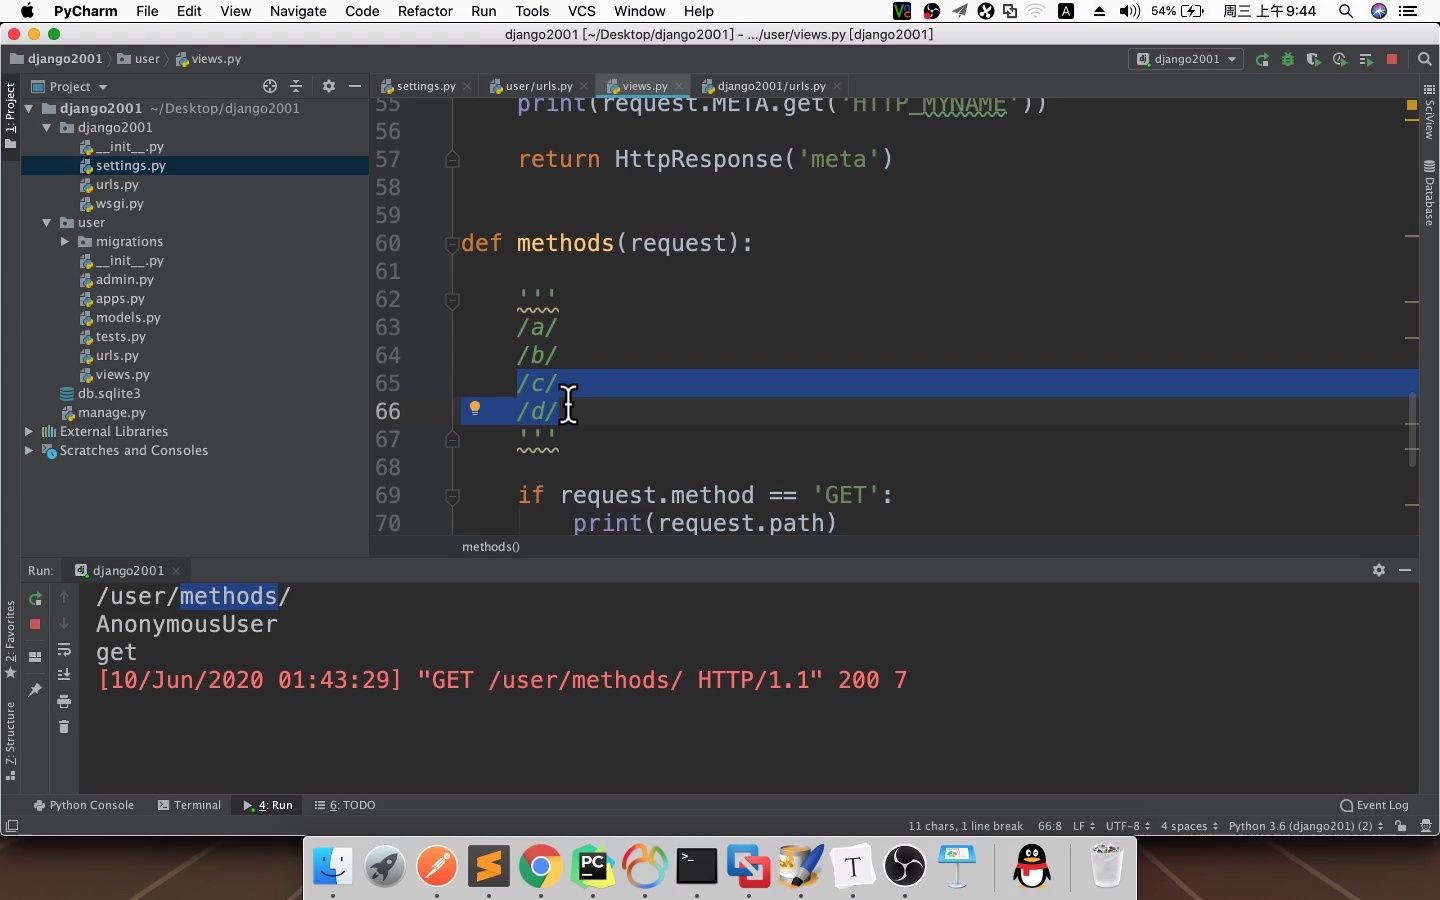This screenshot has width=1440, height=900.
Task: Expand Scratches and Consoles node
Action: coord(29,450)
